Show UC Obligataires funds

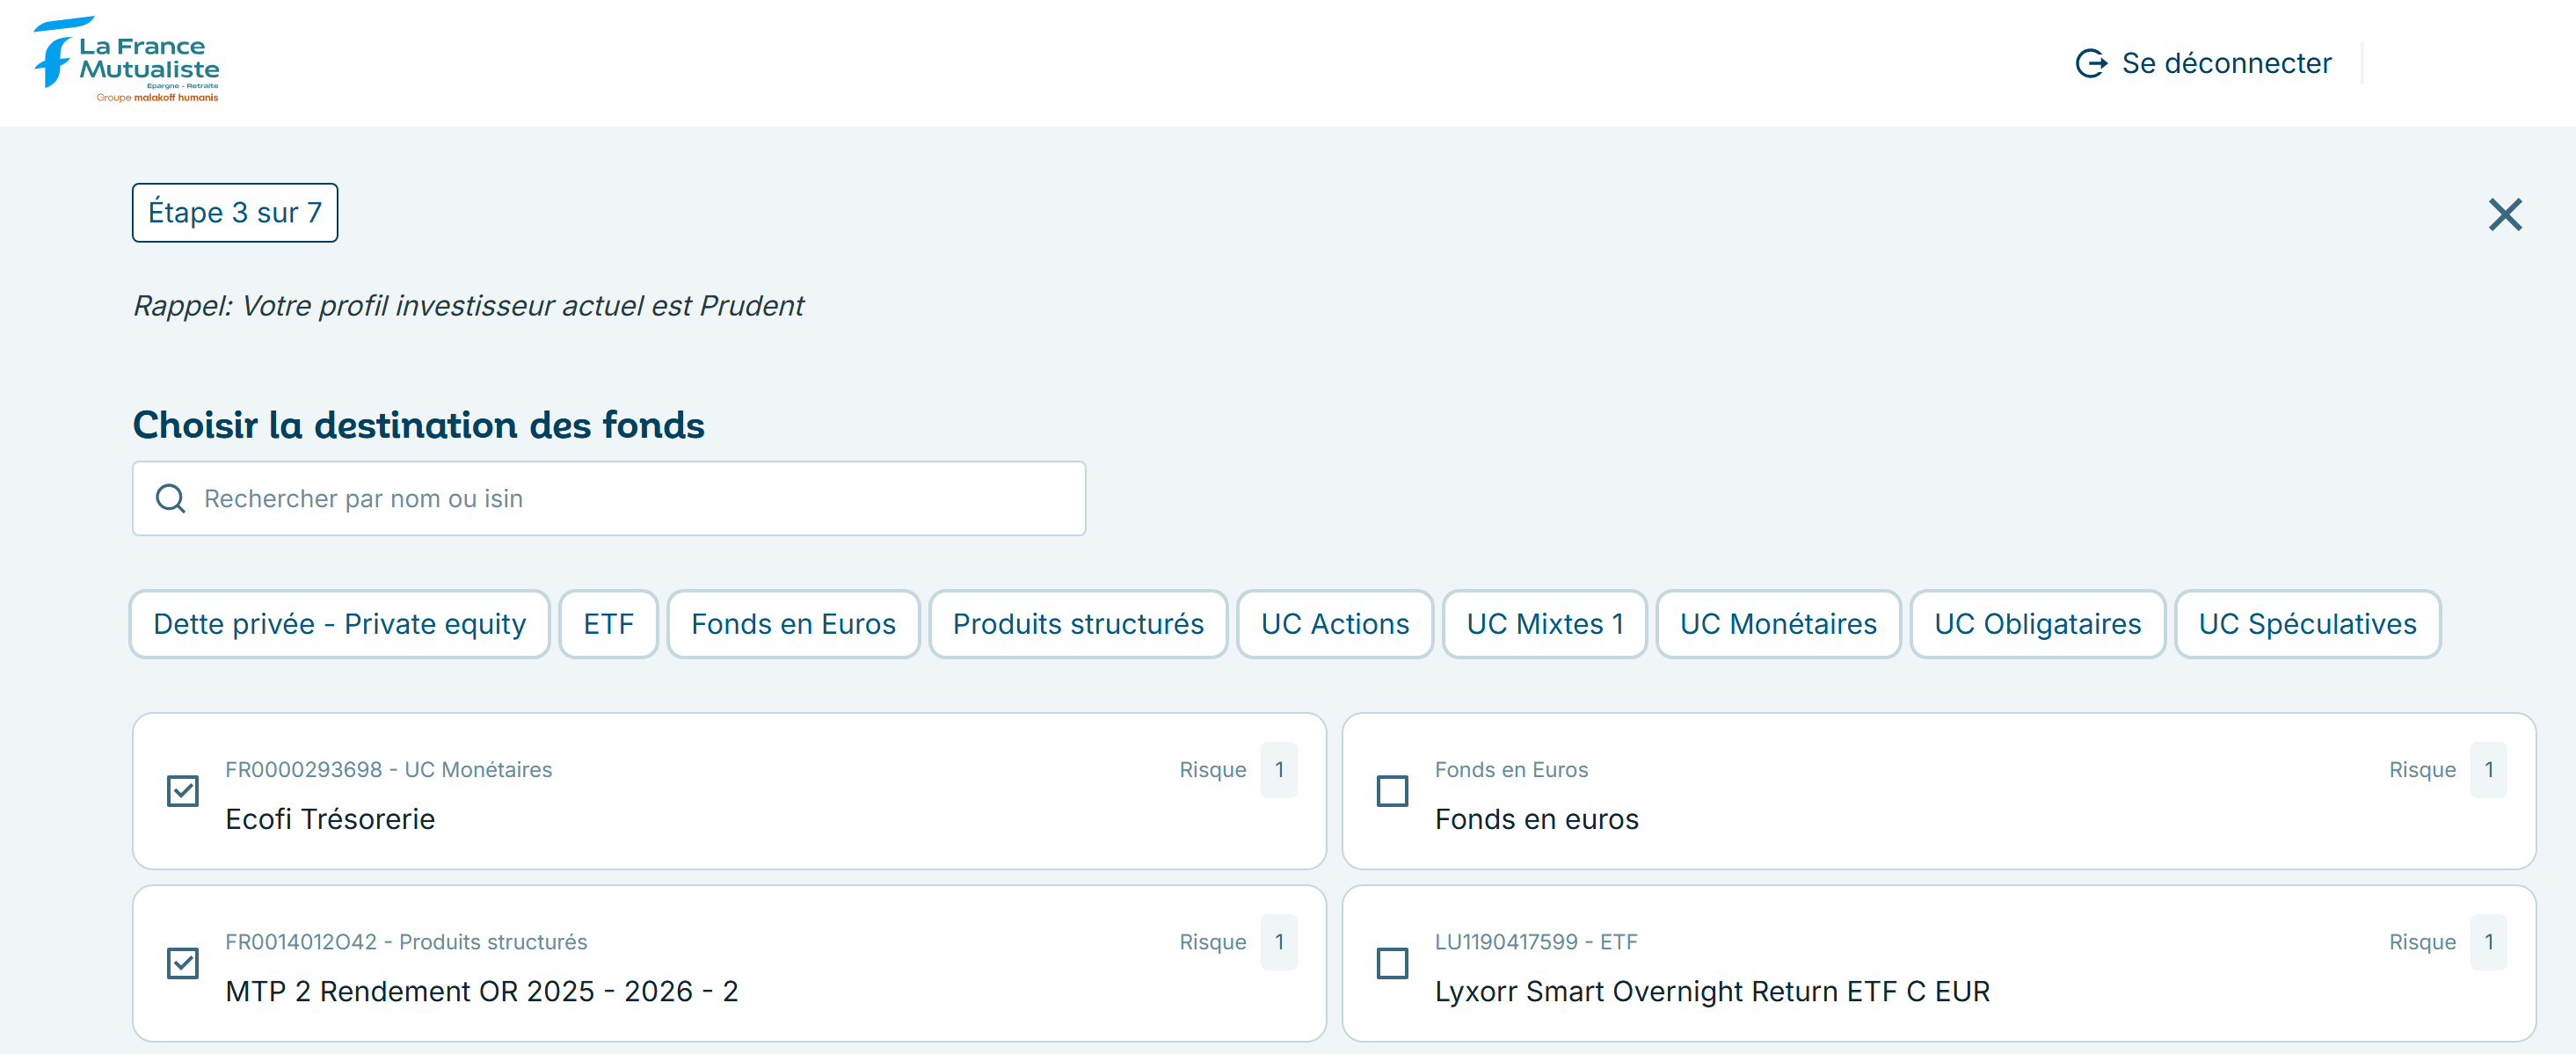(x=2037, y=624)
